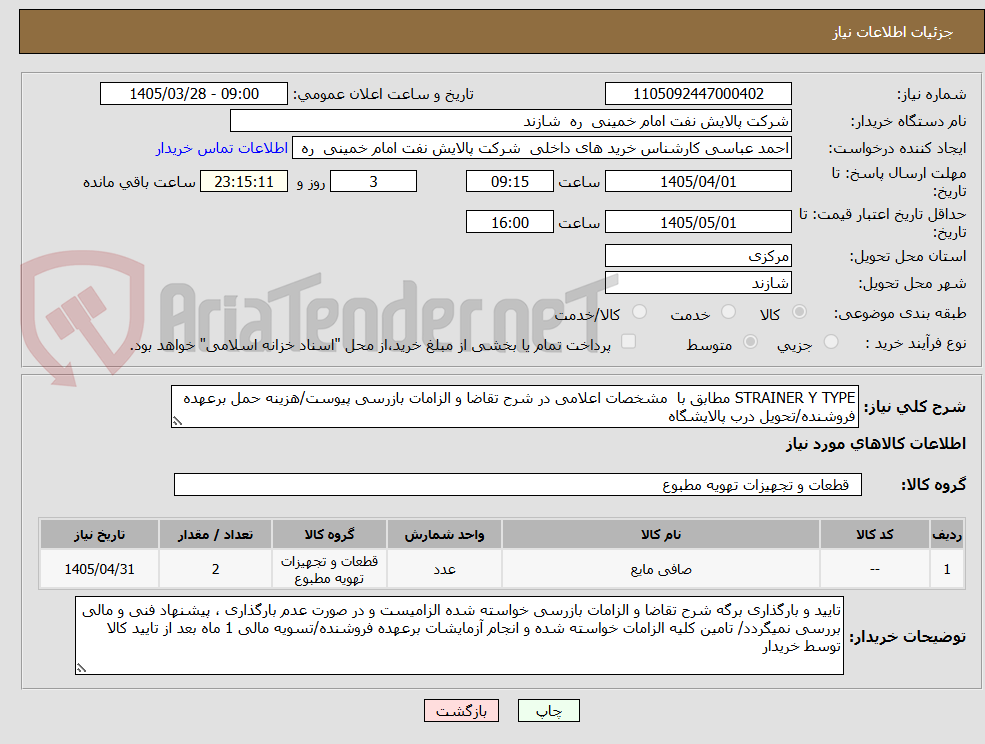Image resolution: width=985 pixels, height=744 pixels.
Task: Click the remaining days field showing 3
Action: click(x=373, y=182)
